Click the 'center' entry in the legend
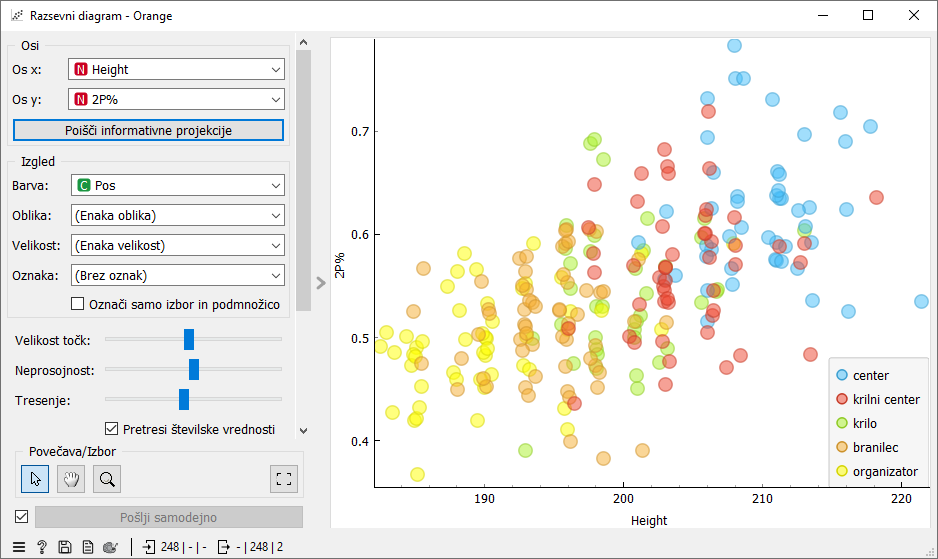 870,375
